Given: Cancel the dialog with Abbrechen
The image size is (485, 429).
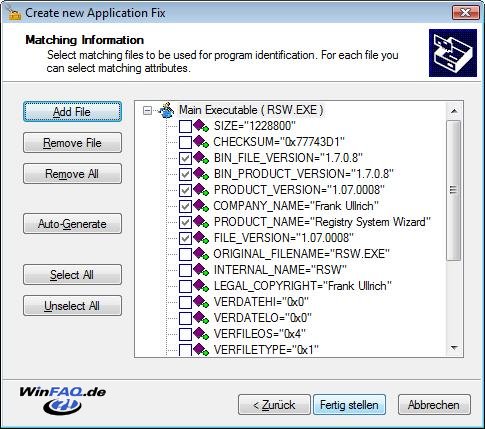Looking at the screenshot, I should (x=434, y=405).
